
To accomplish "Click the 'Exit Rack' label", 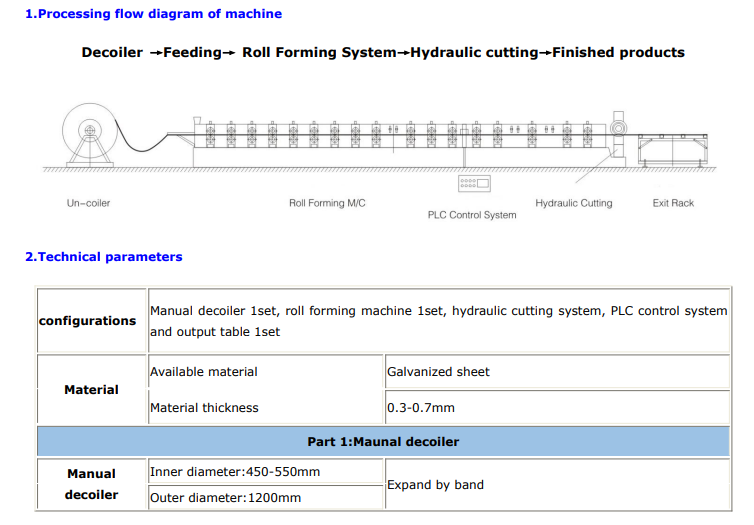I will (673, 203).
